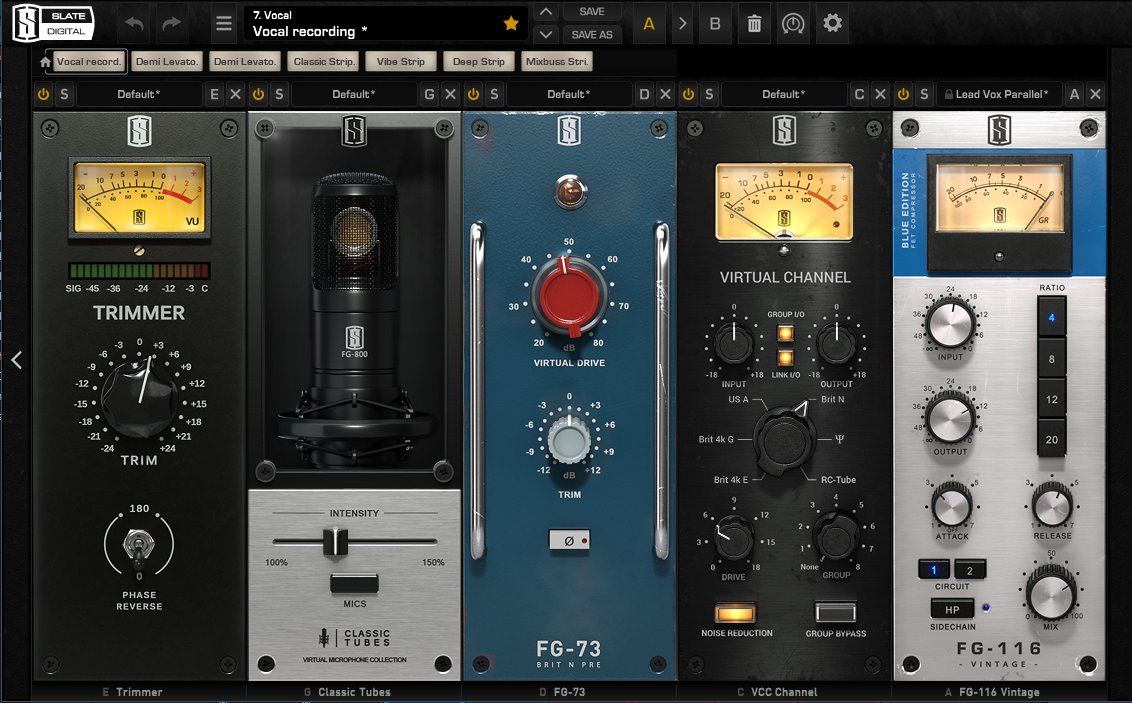The height and width of the screenshot is (703, 1132).
Task: Click the E letter on Trimmer header
Action: pos(214,94)
